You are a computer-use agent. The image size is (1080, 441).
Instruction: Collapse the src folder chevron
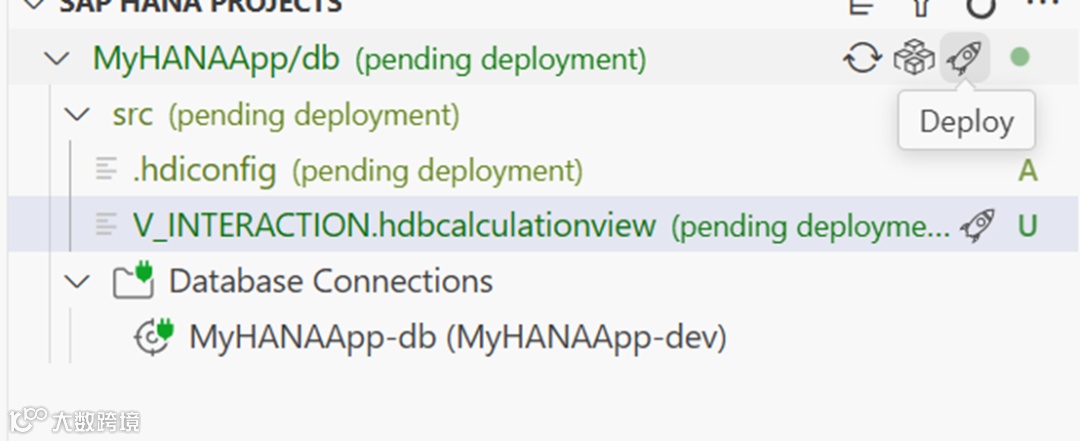[76, 114]
